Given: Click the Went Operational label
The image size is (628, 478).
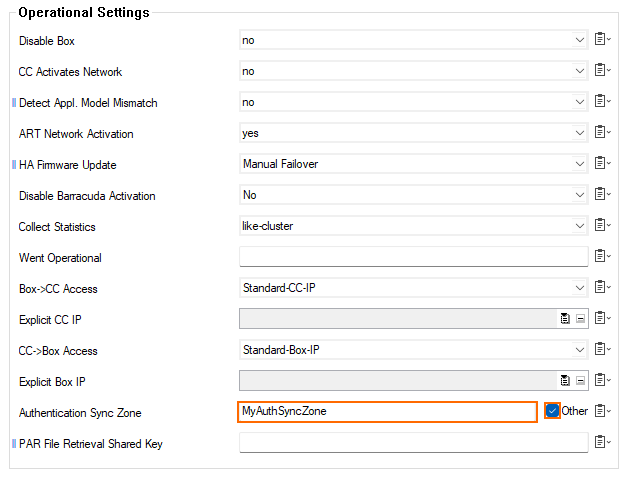Looking at the screenshot, I should point(60,258).
